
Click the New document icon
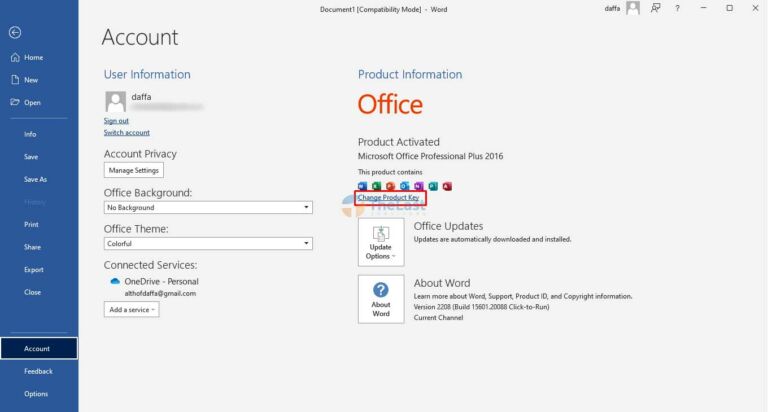15,80
